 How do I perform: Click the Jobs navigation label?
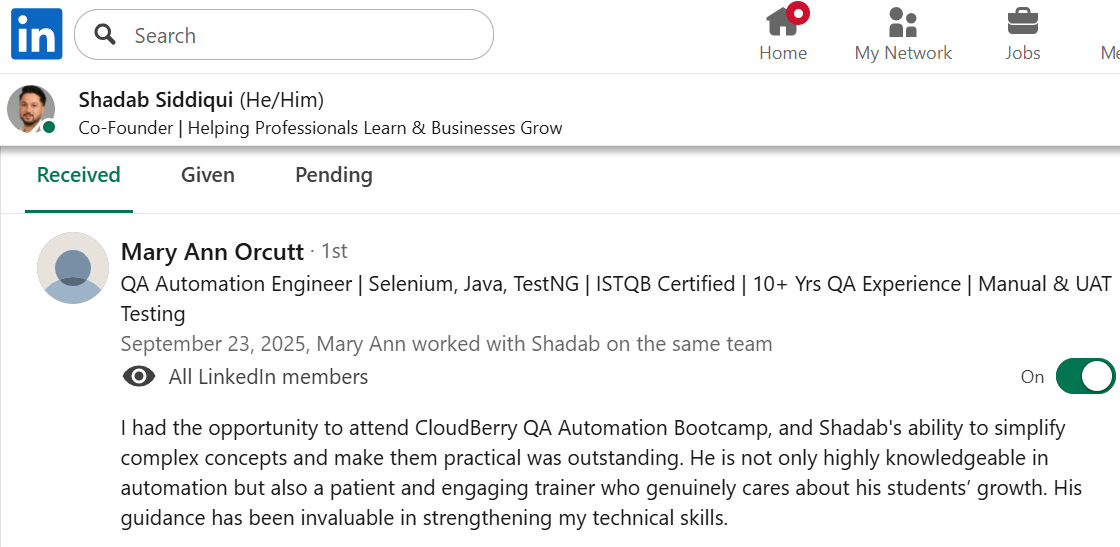pyautogui.click(x=1023, y=53)
